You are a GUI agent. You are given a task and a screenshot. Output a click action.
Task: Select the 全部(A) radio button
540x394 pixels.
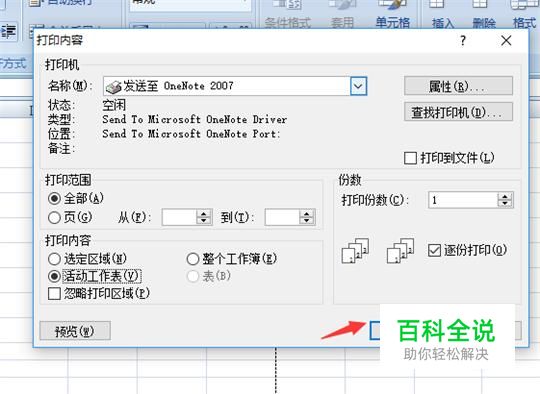54,199
